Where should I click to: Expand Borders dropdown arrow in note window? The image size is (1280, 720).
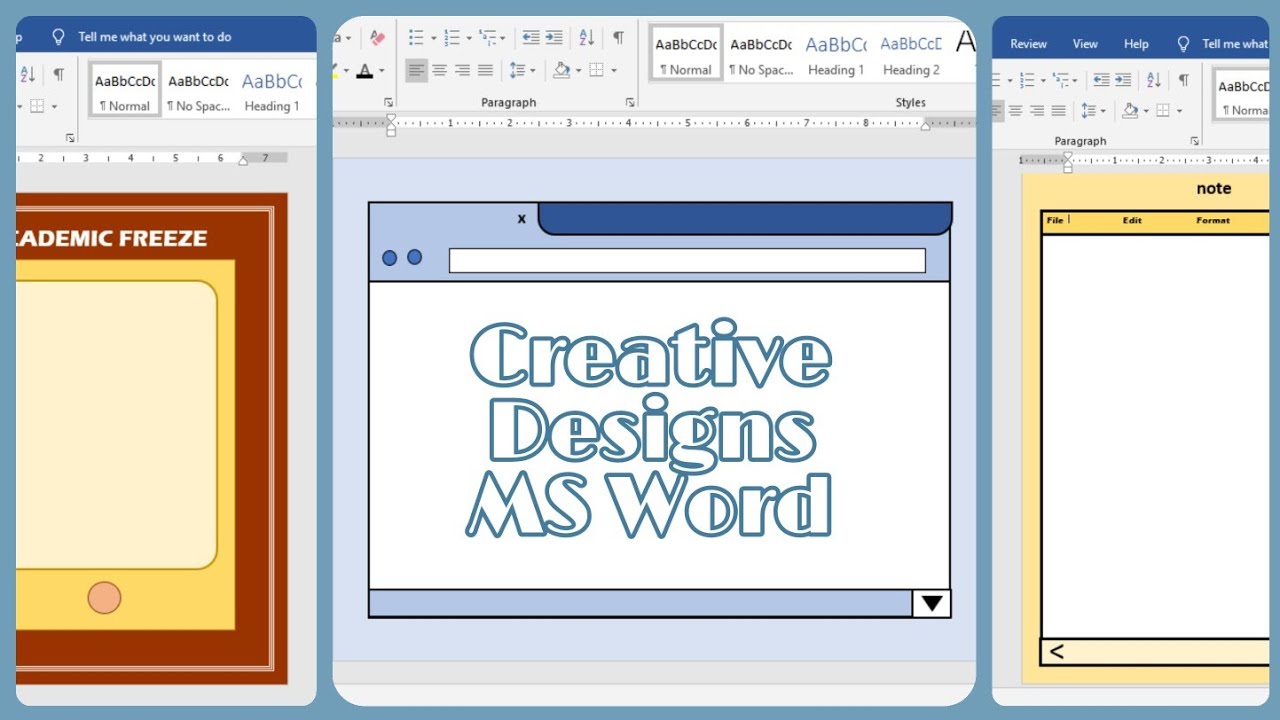[x=1179, y=112]
